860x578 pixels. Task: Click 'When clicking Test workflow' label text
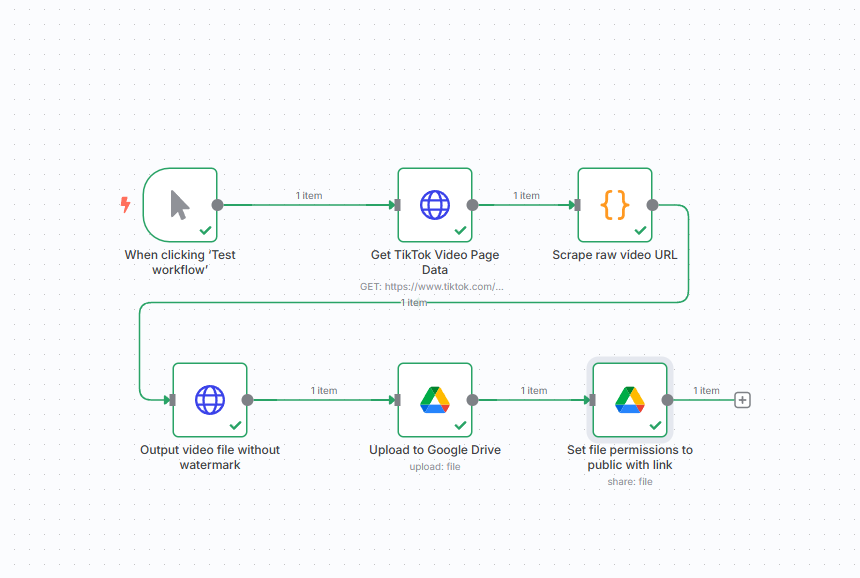pyautogui.click(x=180, y=262)
